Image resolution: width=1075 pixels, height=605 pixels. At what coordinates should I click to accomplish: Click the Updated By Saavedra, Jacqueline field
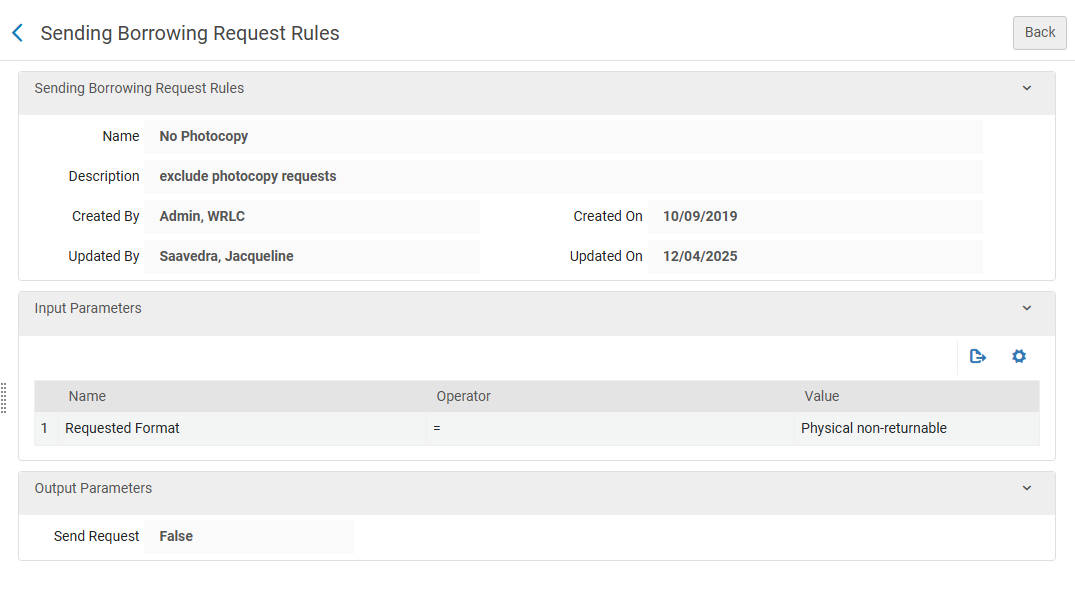coord(311,256)
